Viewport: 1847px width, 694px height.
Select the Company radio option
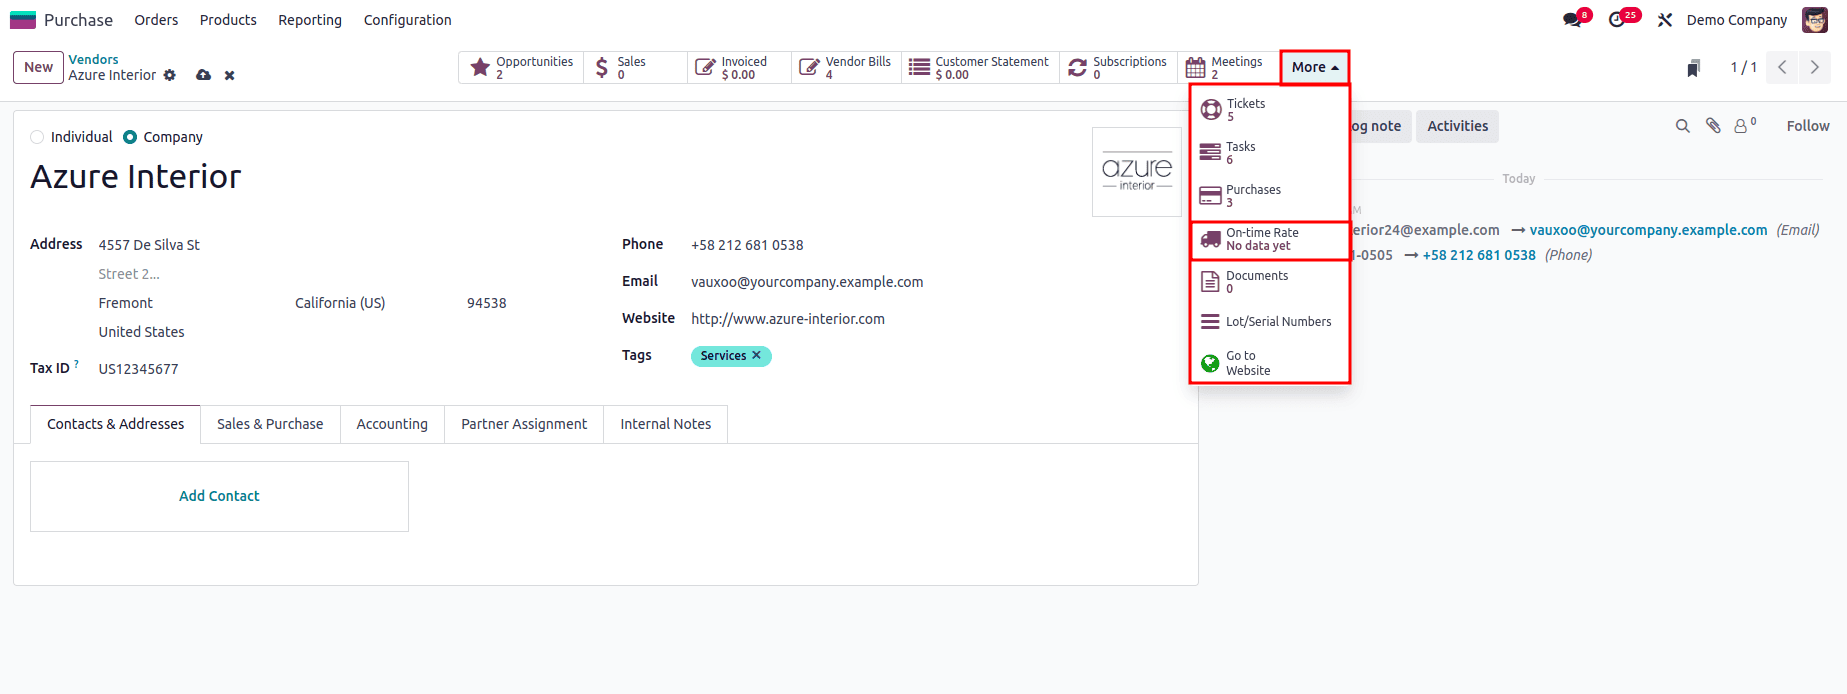point(130,137)
